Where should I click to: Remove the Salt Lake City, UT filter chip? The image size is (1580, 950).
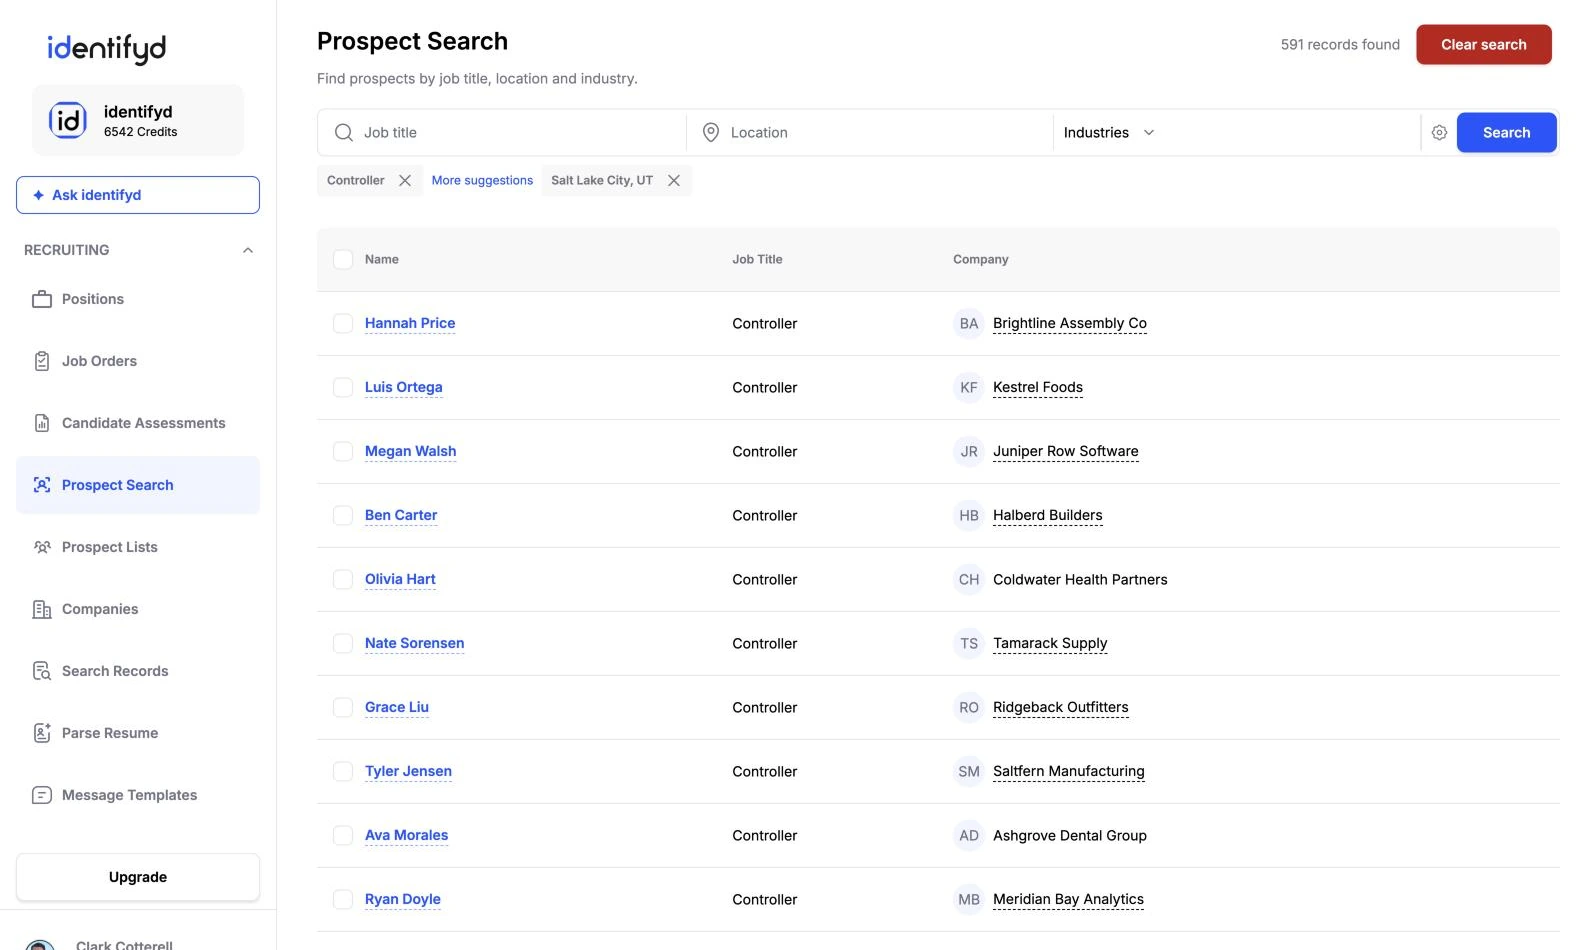click(x=674, y=180)
